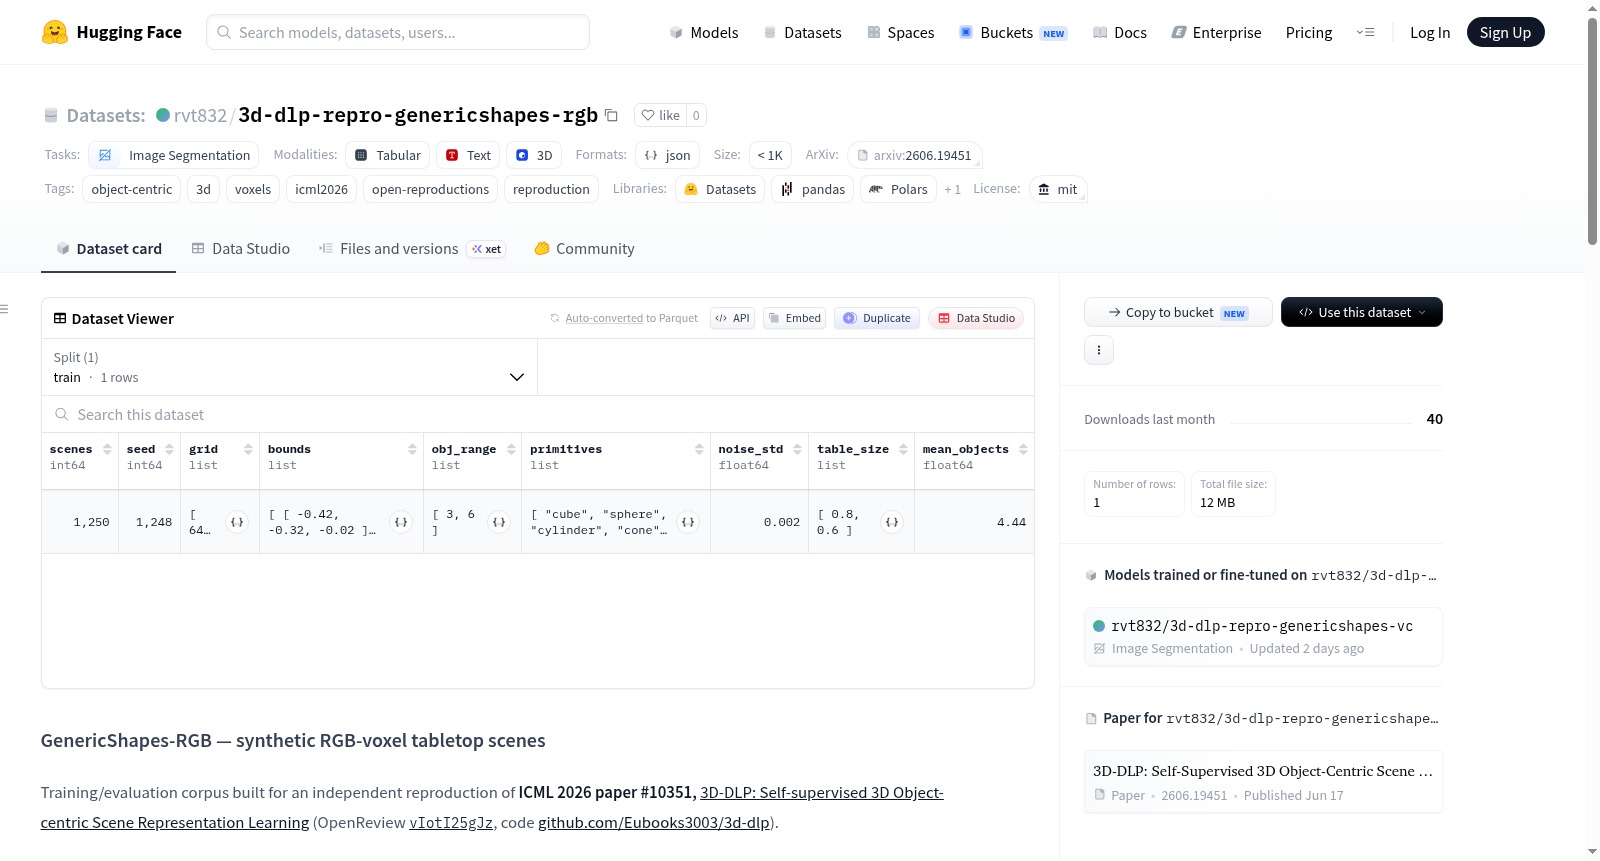This screenshot has width=1600, height=861.
Task: Go to Models in the top navigation
Action: pyautogui.click(x=704, y=32)
